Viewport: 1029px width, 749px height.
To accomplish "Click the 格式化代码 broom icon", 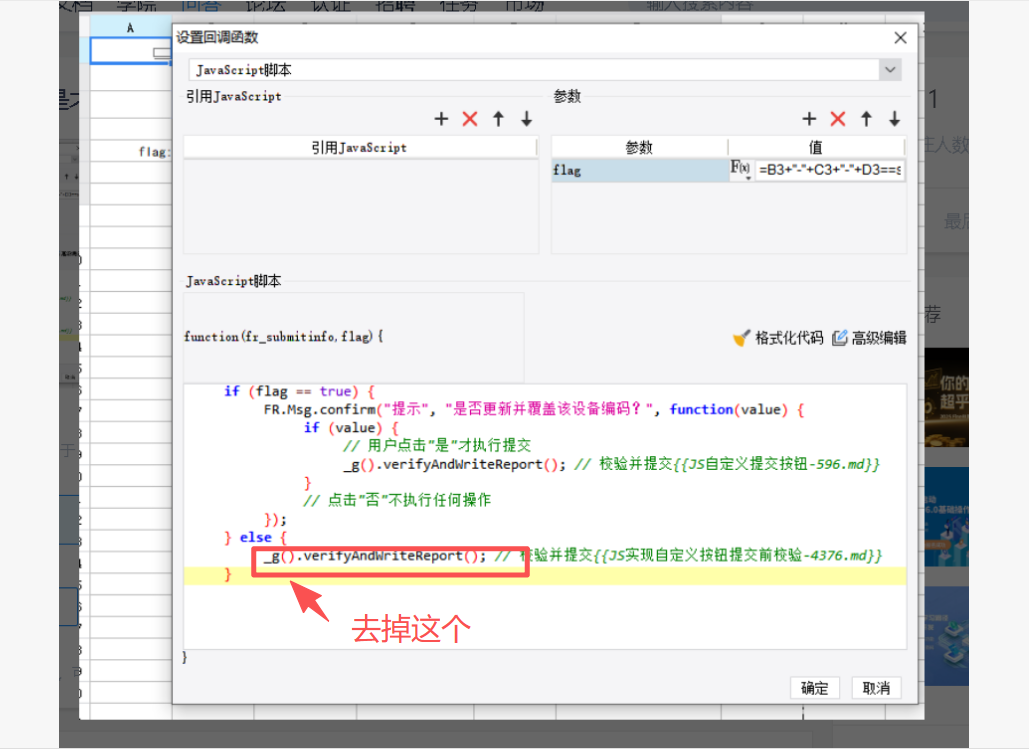I will pos(741,338).
